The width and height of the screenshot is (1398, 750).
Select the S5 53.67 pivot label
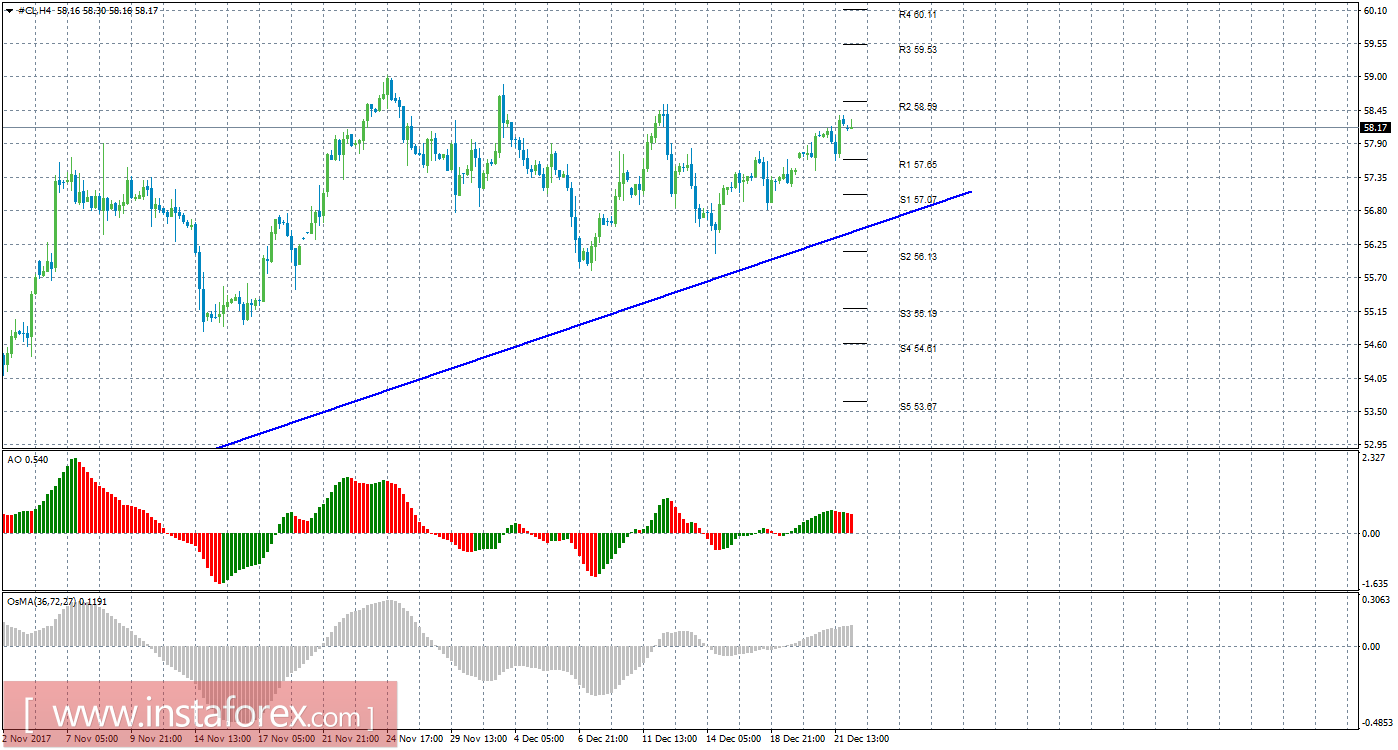tap(918, 407)
